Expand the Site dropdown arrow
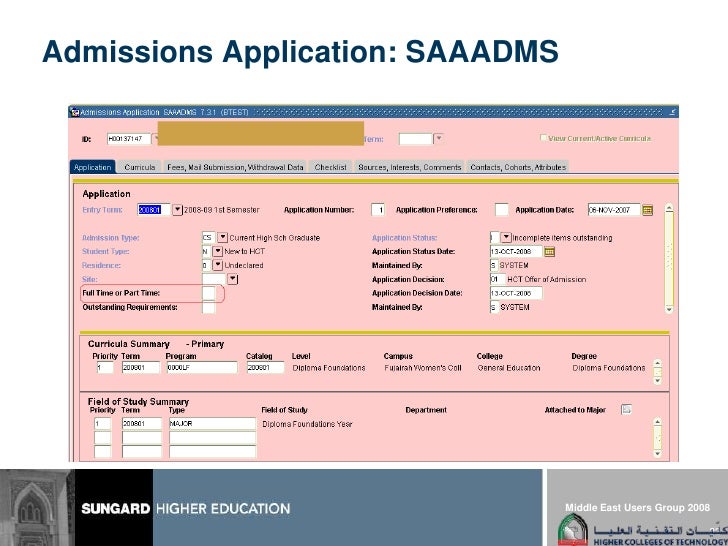This screenshot has width=728, height=546. pos(233,279)
